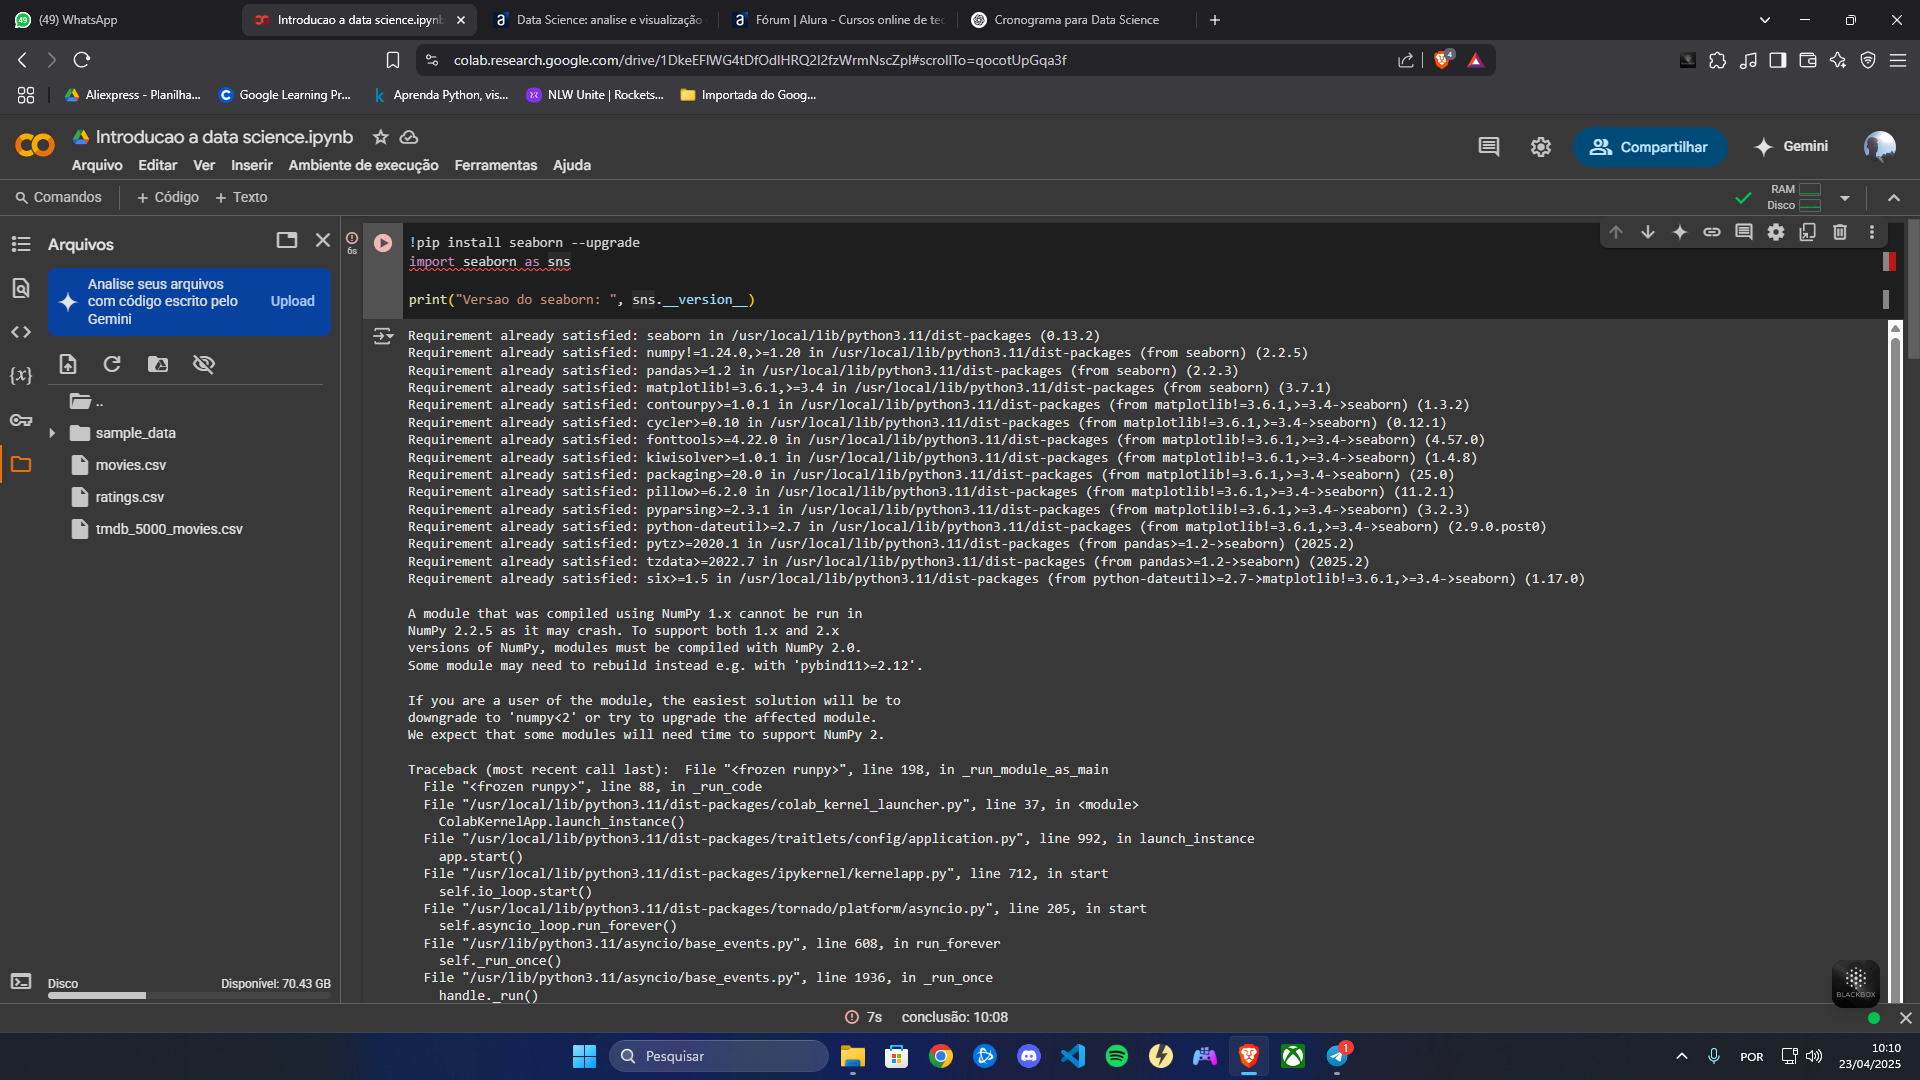Click the output area vertical scrollbar

(x=1894, y=660)
